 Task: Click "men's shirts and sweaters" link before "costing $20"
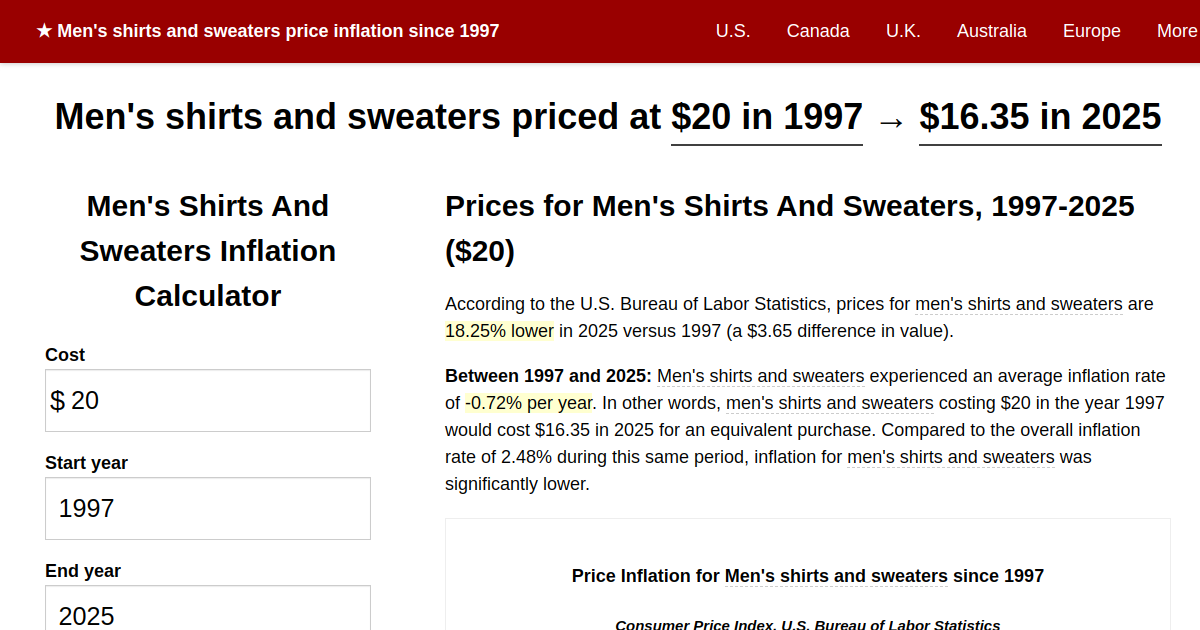[x=830, y=403]
